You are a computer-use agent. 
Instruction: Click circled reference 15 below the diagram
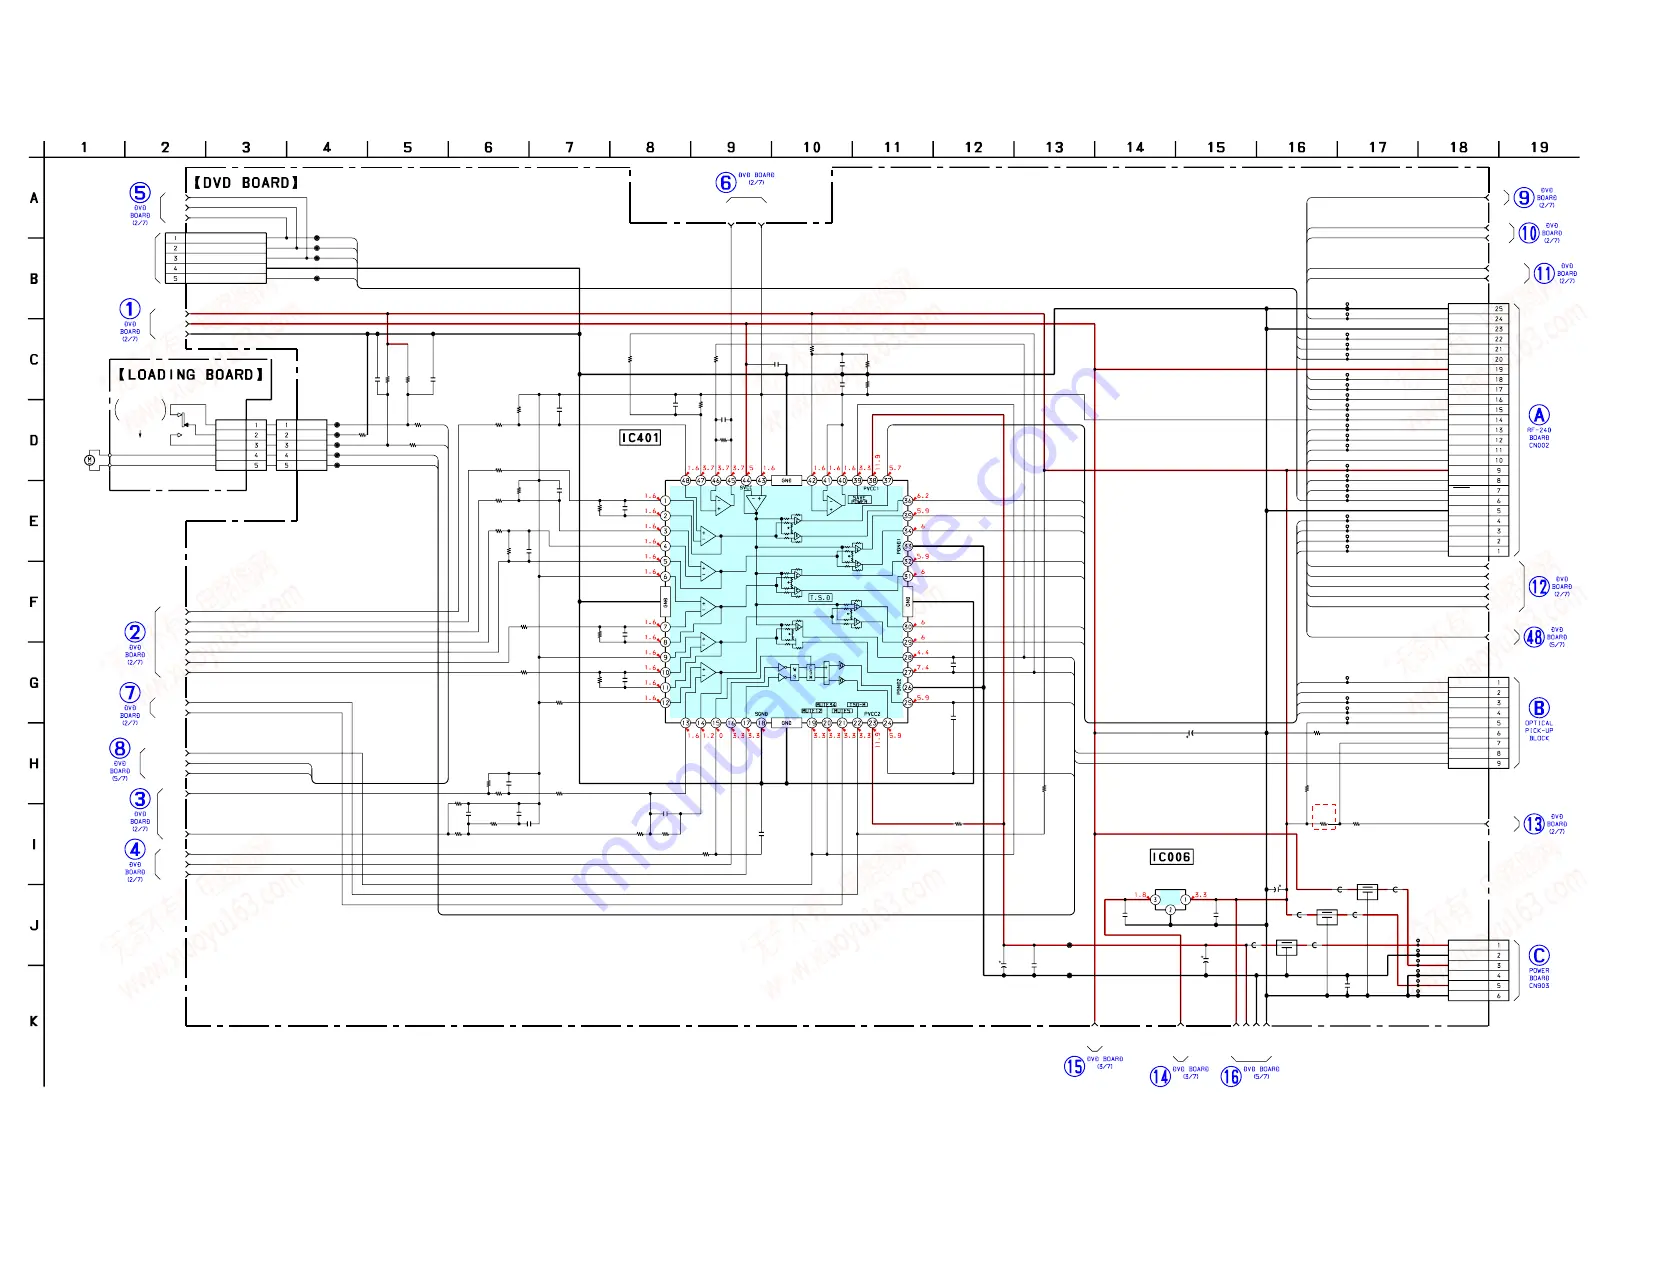pyautogui.click(x=1074, y=1066)
